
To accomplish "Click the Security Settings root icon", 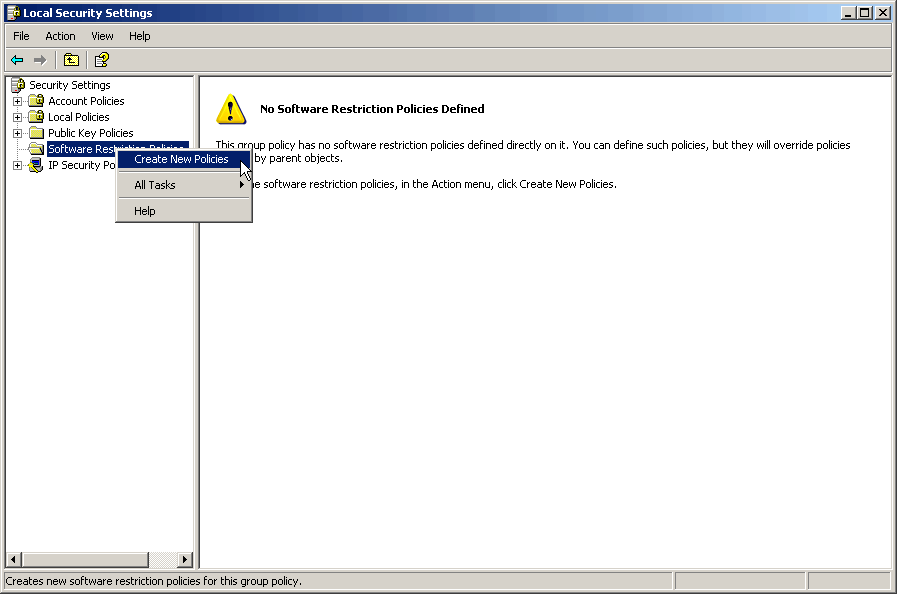I will click(x=18, y=85).
